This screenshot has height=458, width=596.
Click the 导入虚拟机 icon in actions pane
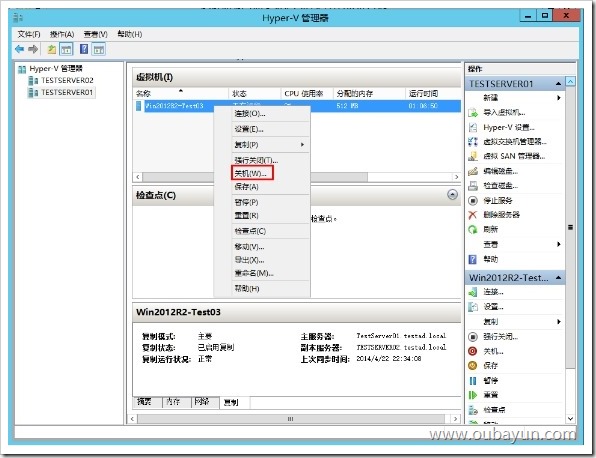[473, 113]
